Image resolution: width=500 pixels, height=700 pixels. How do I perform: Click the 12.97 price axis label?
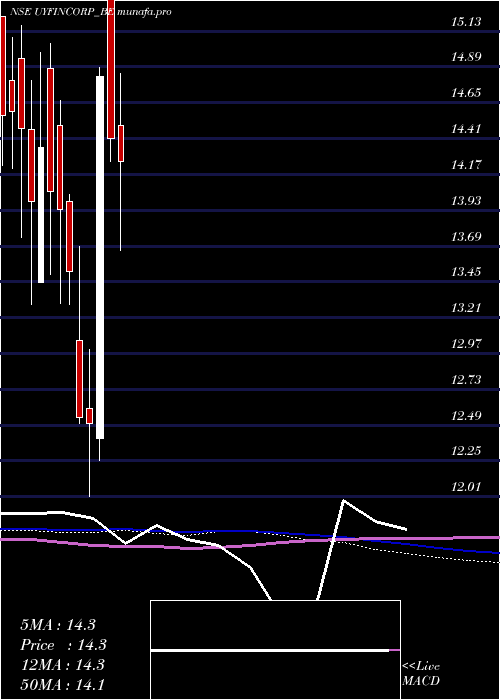click(x=466, y=344)
